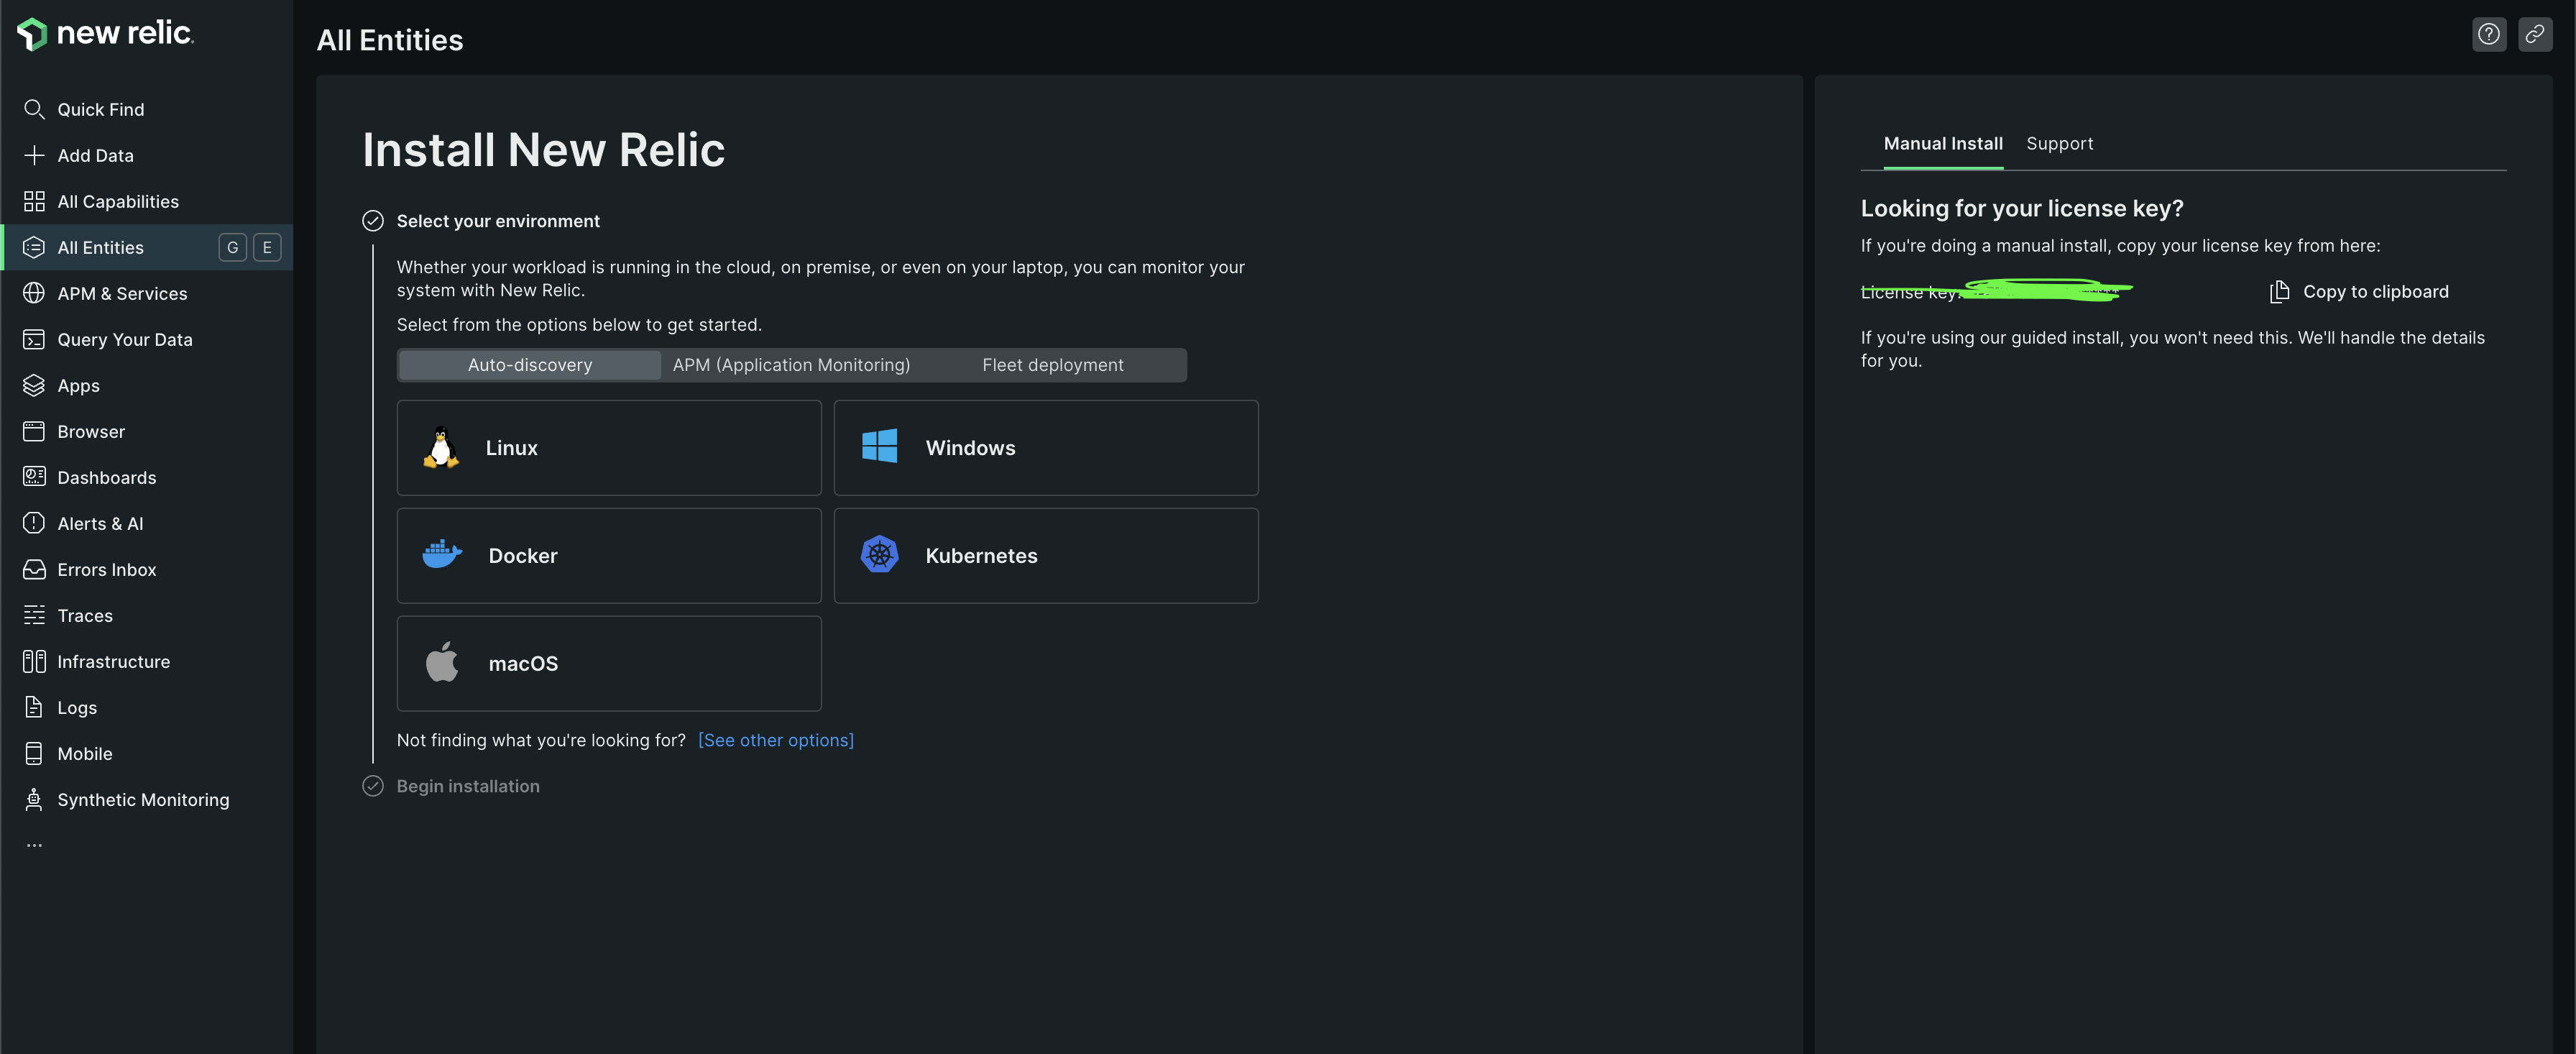Open the Logs section

(75, 707)
